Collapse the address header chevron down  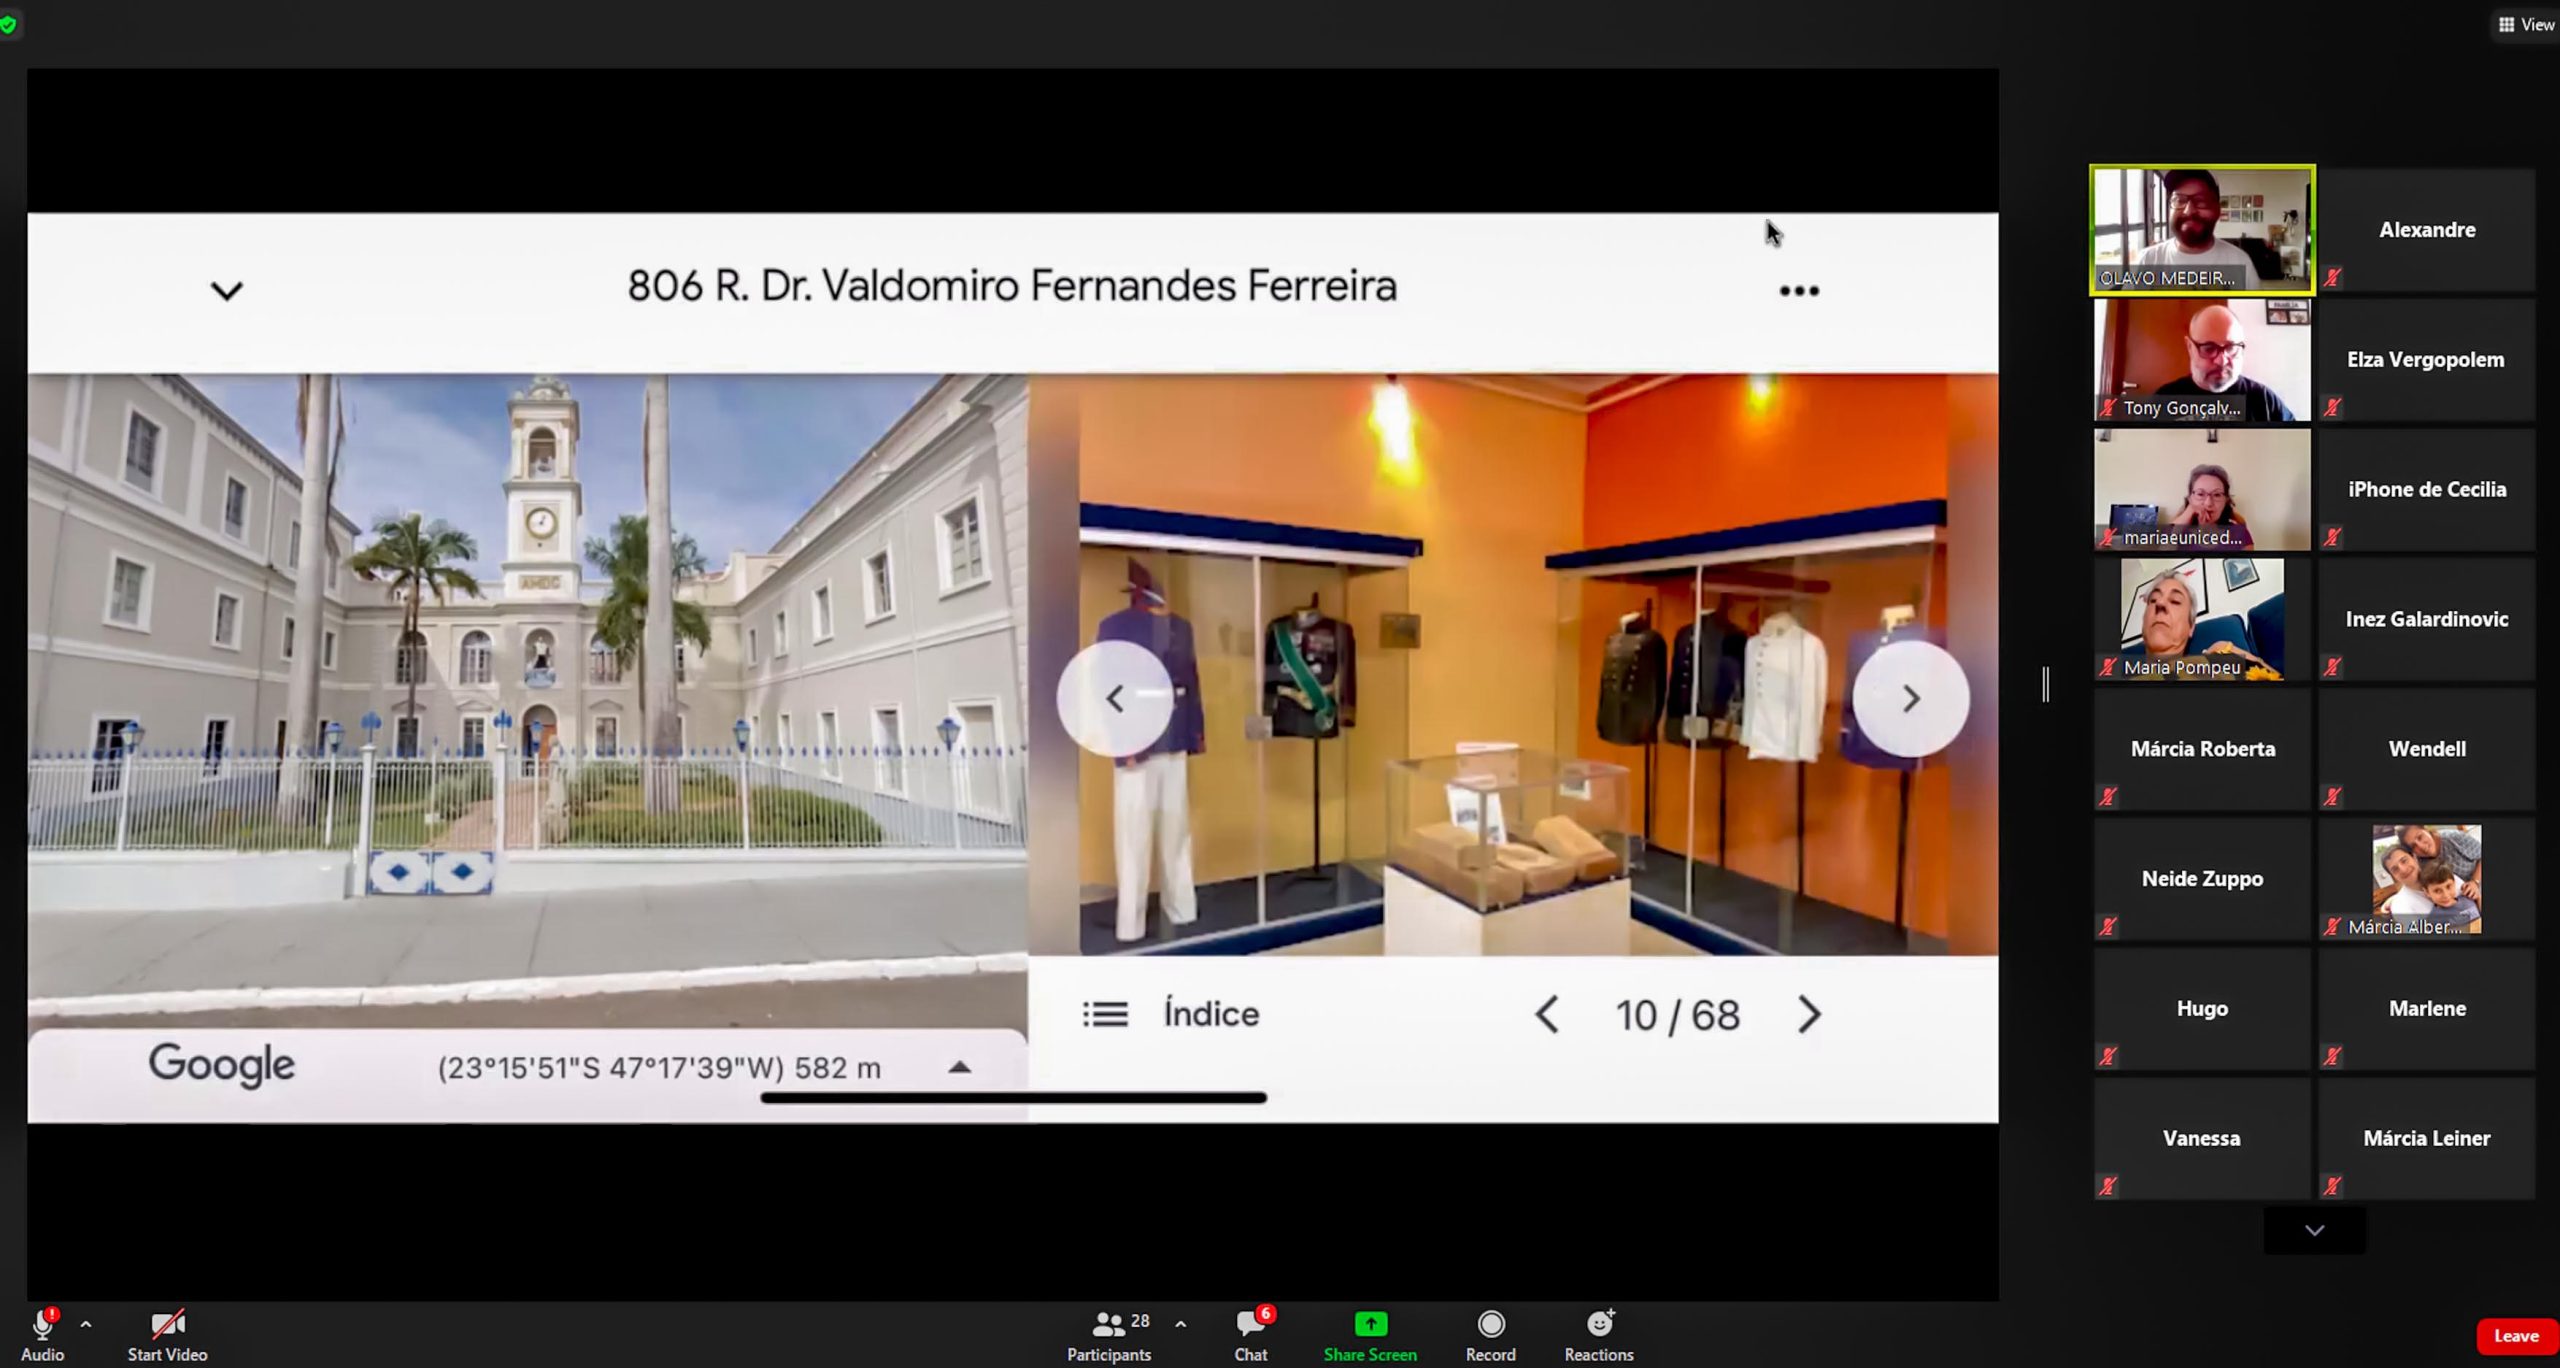coord(227,291)
